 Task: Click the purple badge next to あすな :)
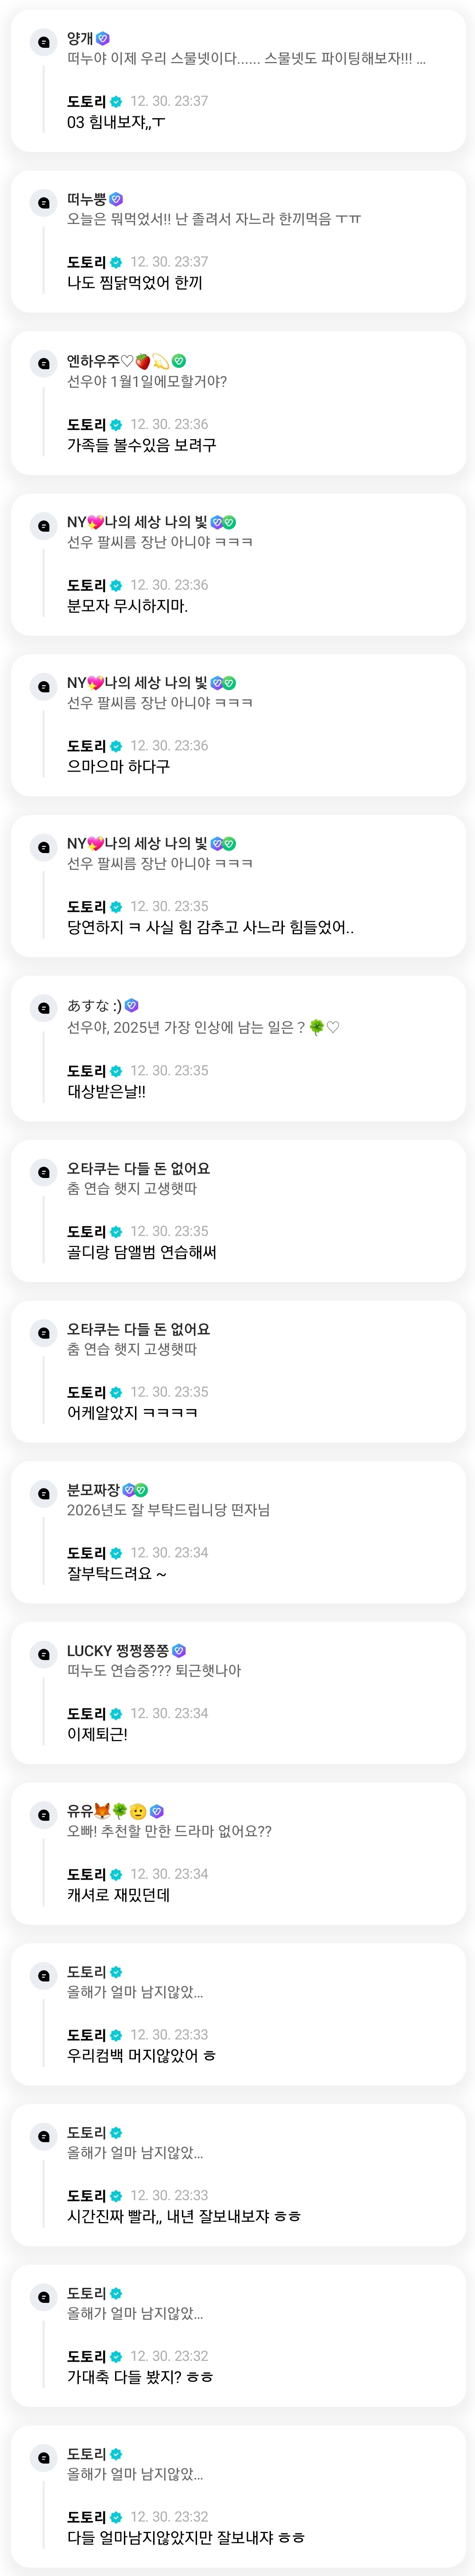click(x=132, y=1005)
